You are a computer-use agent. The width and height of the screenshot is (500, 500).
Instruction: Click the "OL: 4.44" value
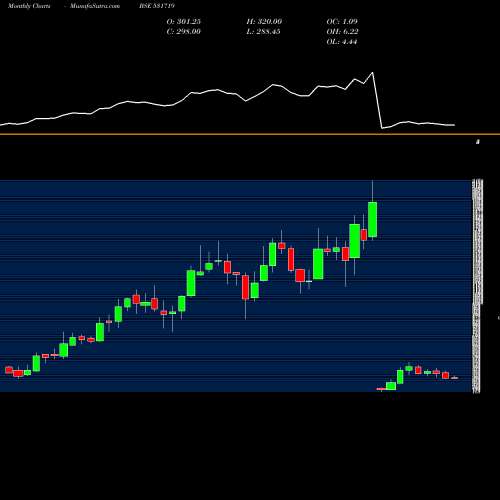click(342, 42)
